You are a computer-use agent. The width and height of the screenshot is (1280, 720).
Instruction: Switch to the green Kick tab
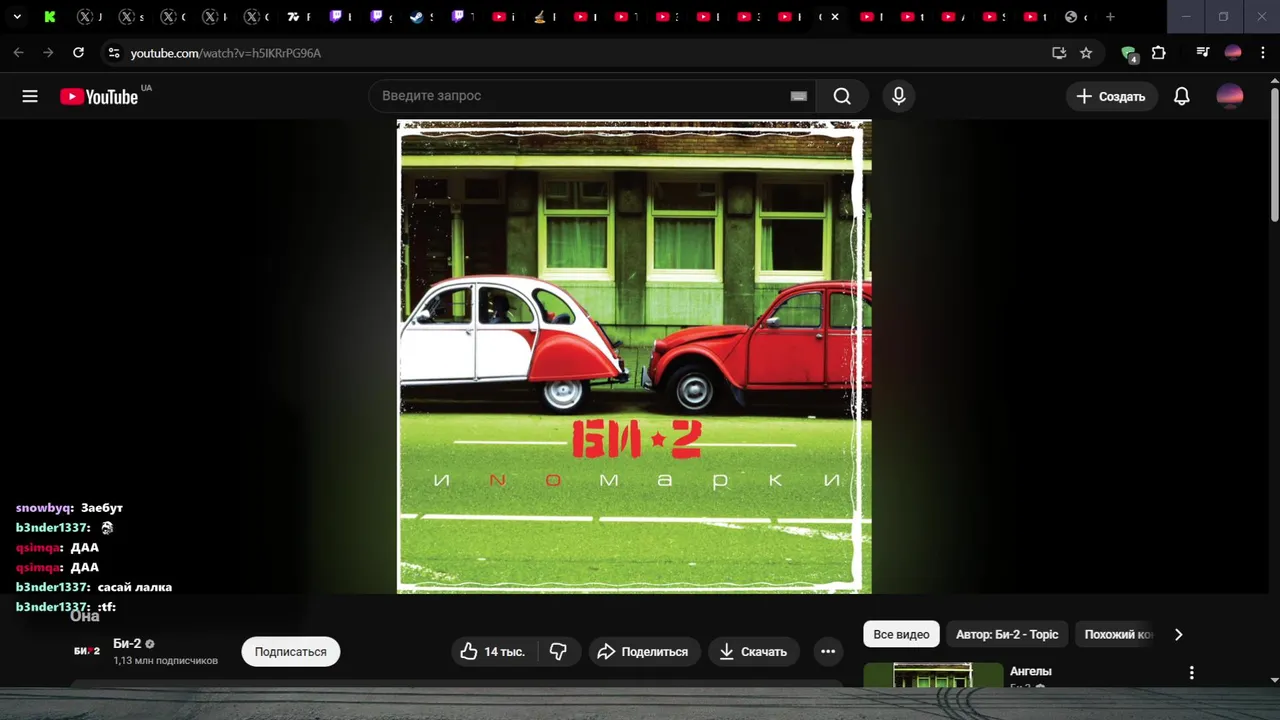point(50,17)
